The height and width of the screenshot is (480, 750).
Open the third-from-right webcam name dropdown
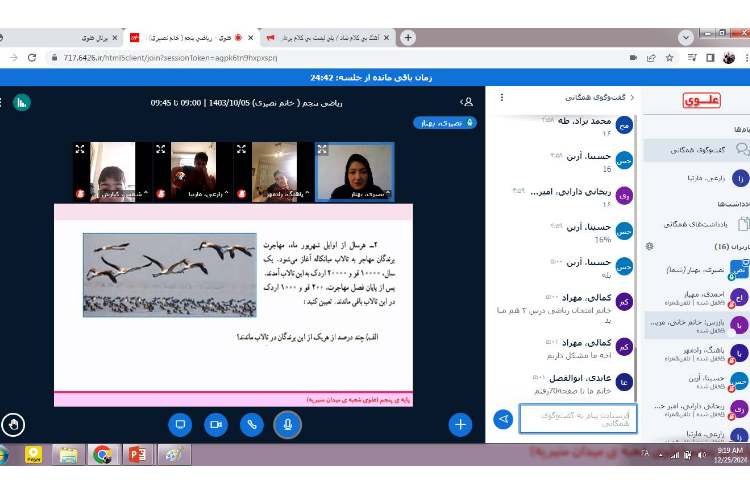pos(208,194)
